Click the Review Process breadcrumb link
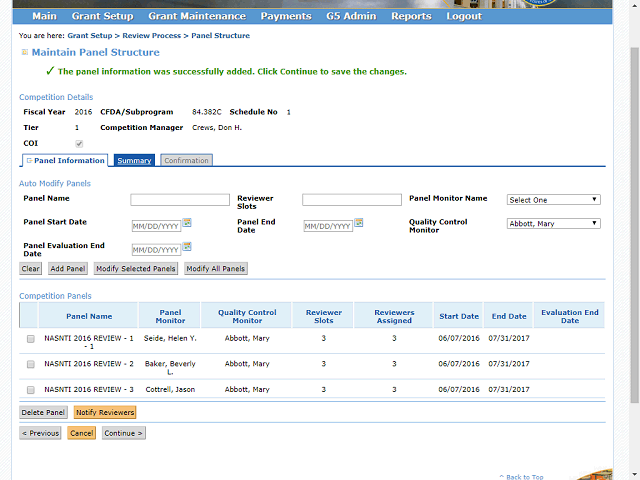 (150, 36)
